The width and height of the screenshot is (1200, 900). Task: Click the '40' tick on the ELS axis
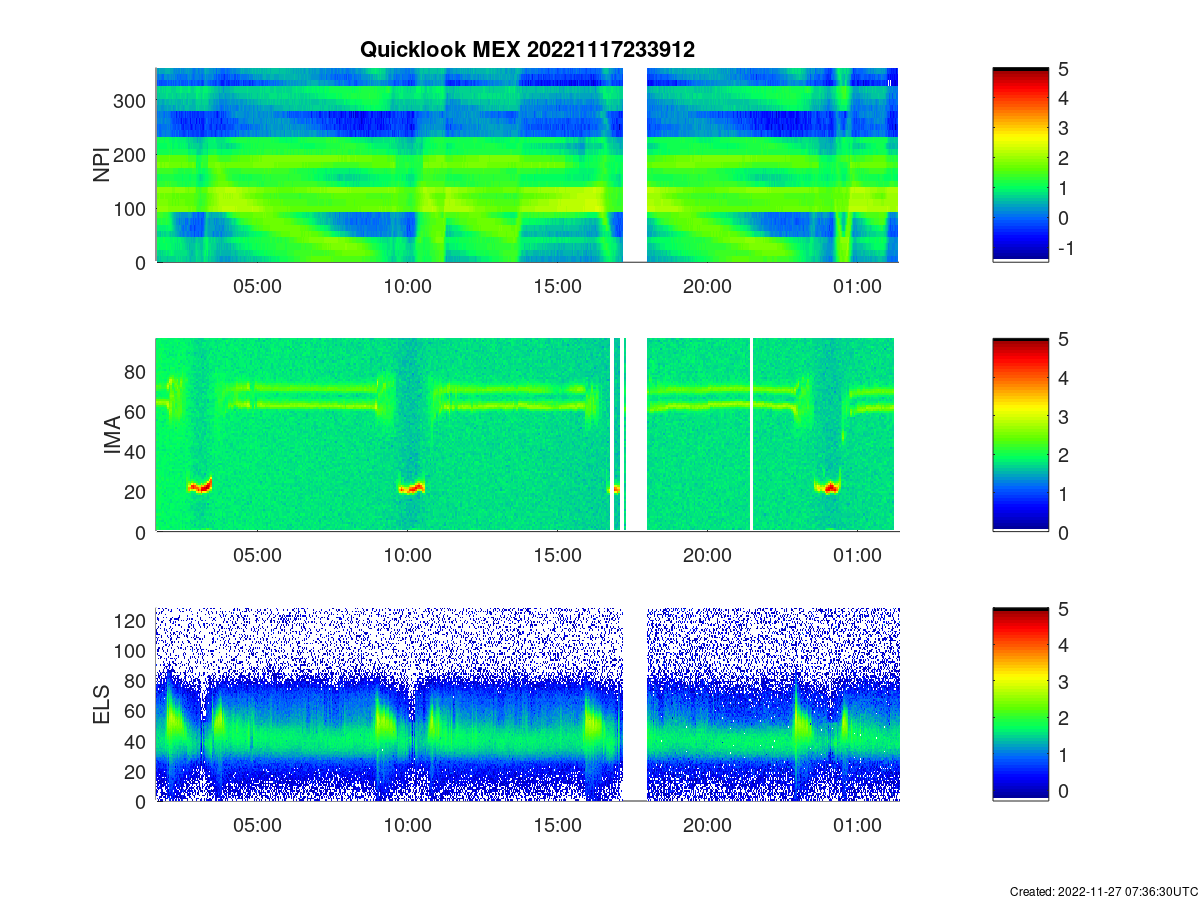pos(137,741)
